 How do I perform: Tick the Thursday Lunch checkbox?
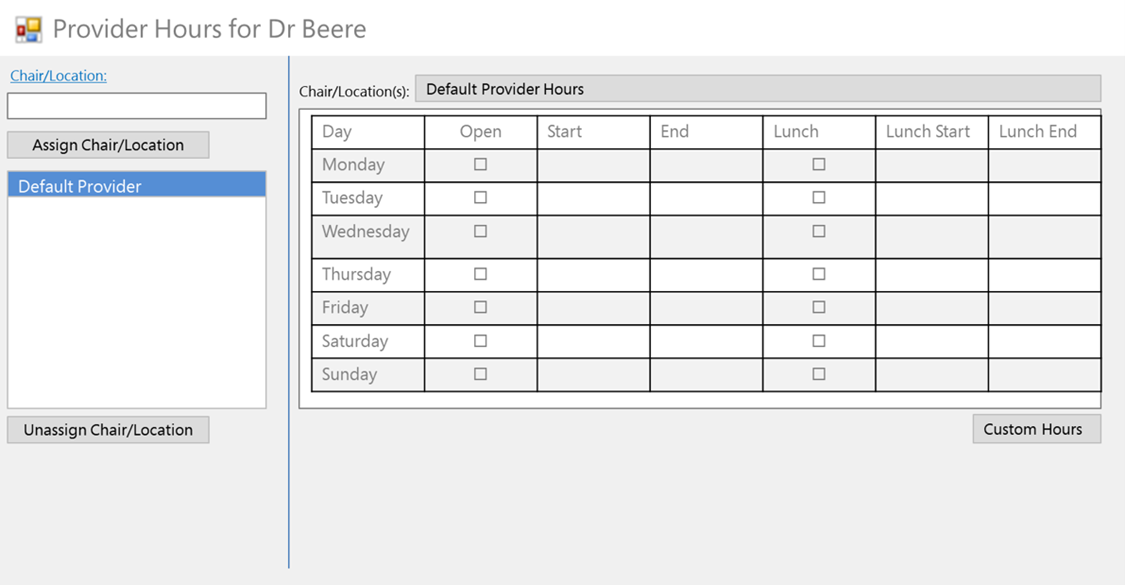pos(819,274)
